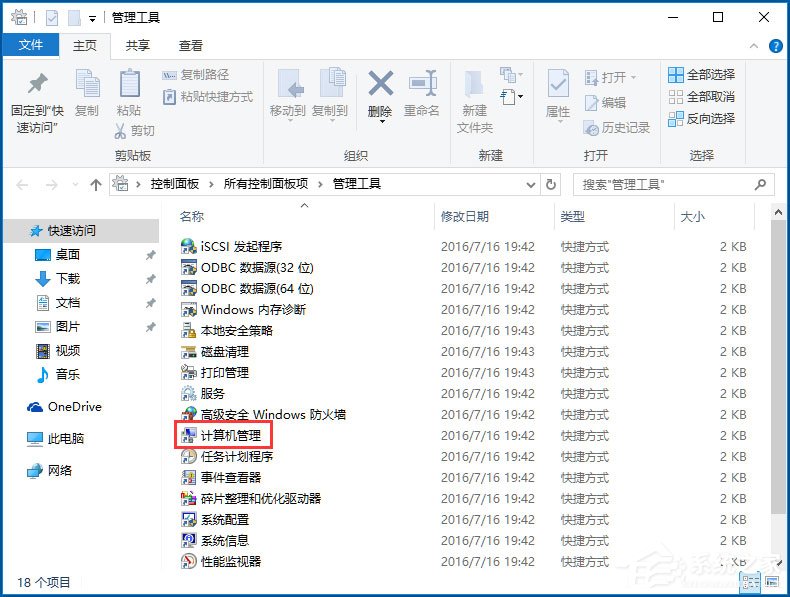Select the 系统配置 shortcut
Screen dimensions: 790x597
pyautogui.click(x=215, y=520)
